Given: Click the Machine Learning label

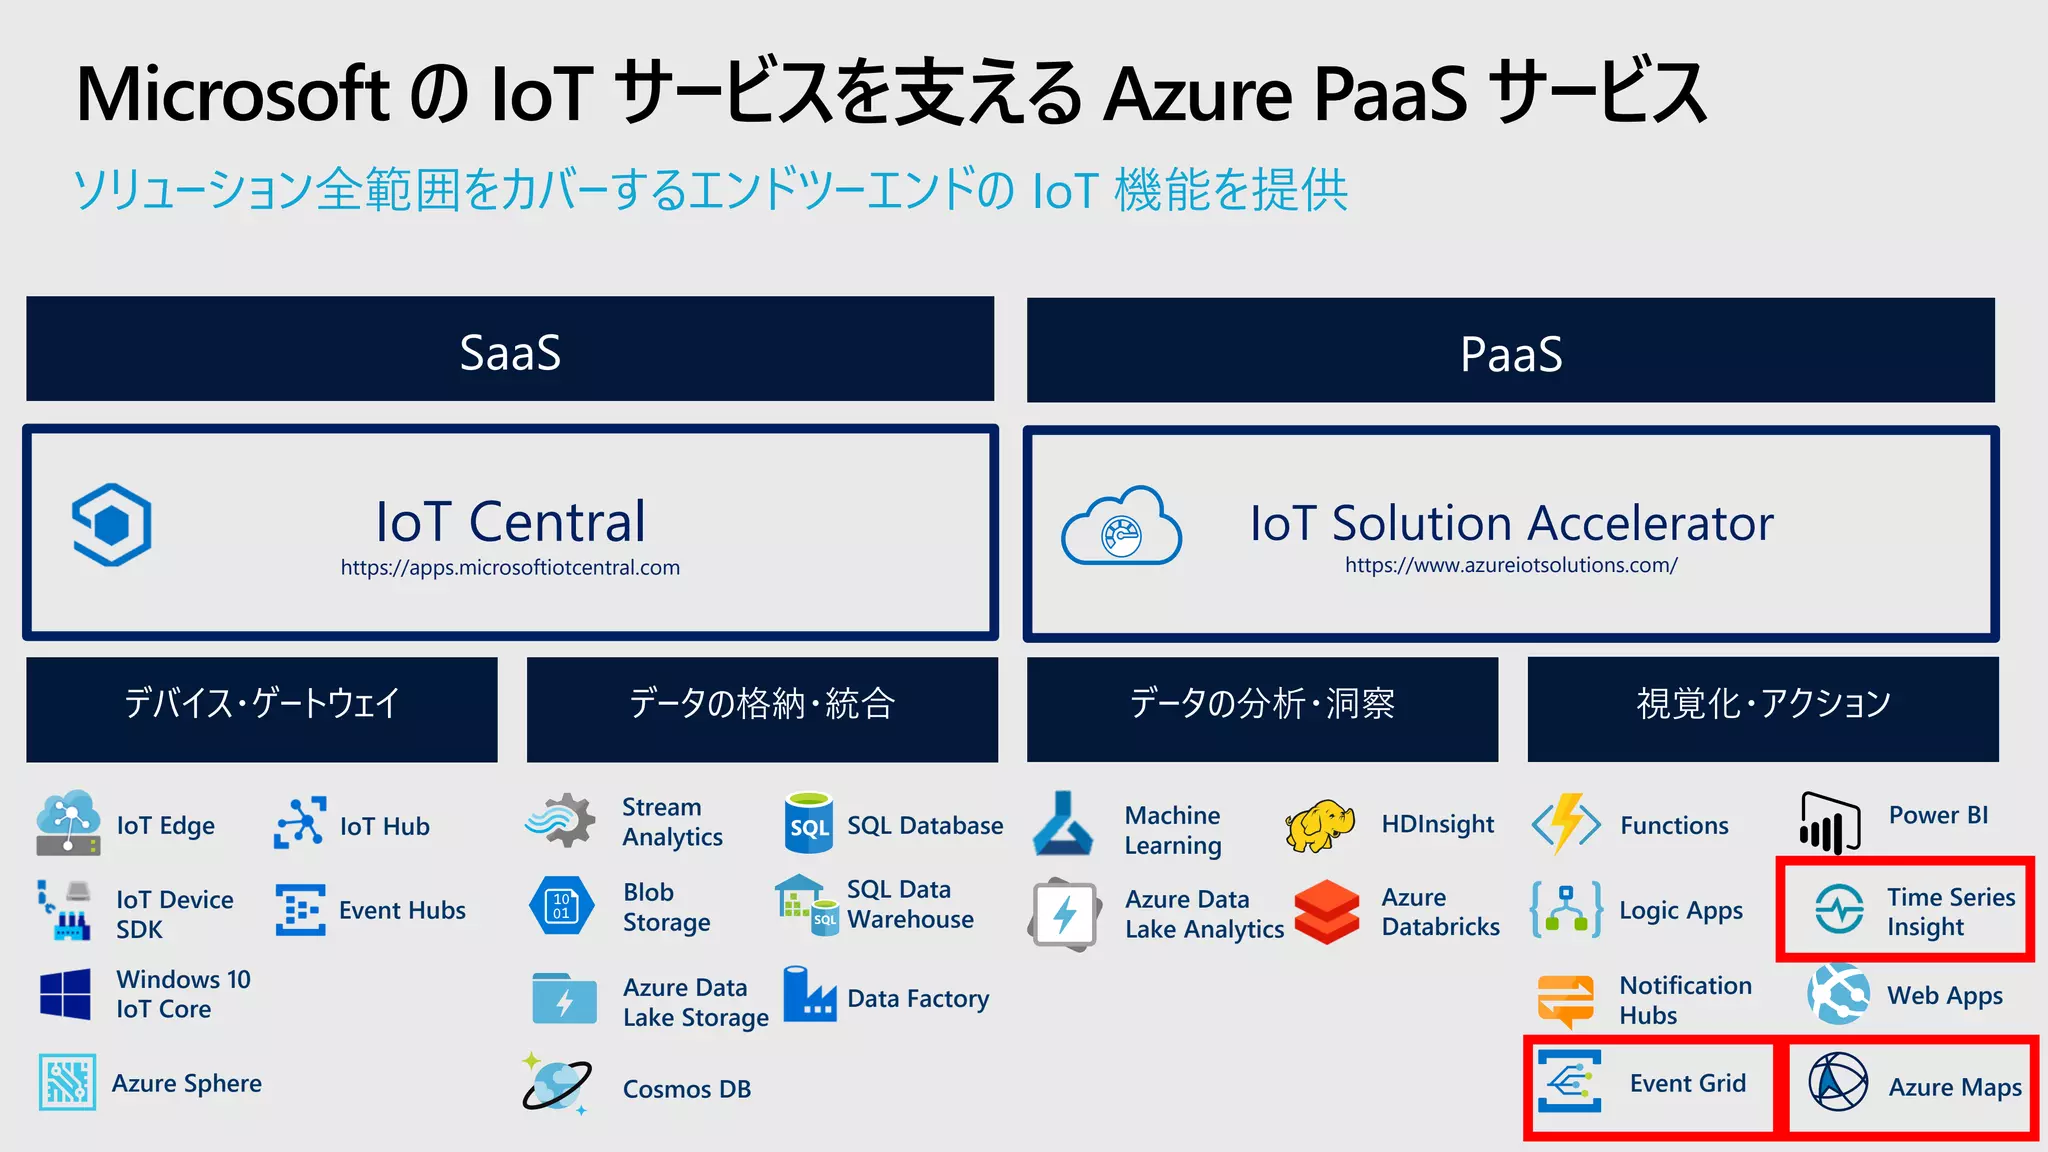Looking at the screenshot, I should click(x=1173, y=830).
